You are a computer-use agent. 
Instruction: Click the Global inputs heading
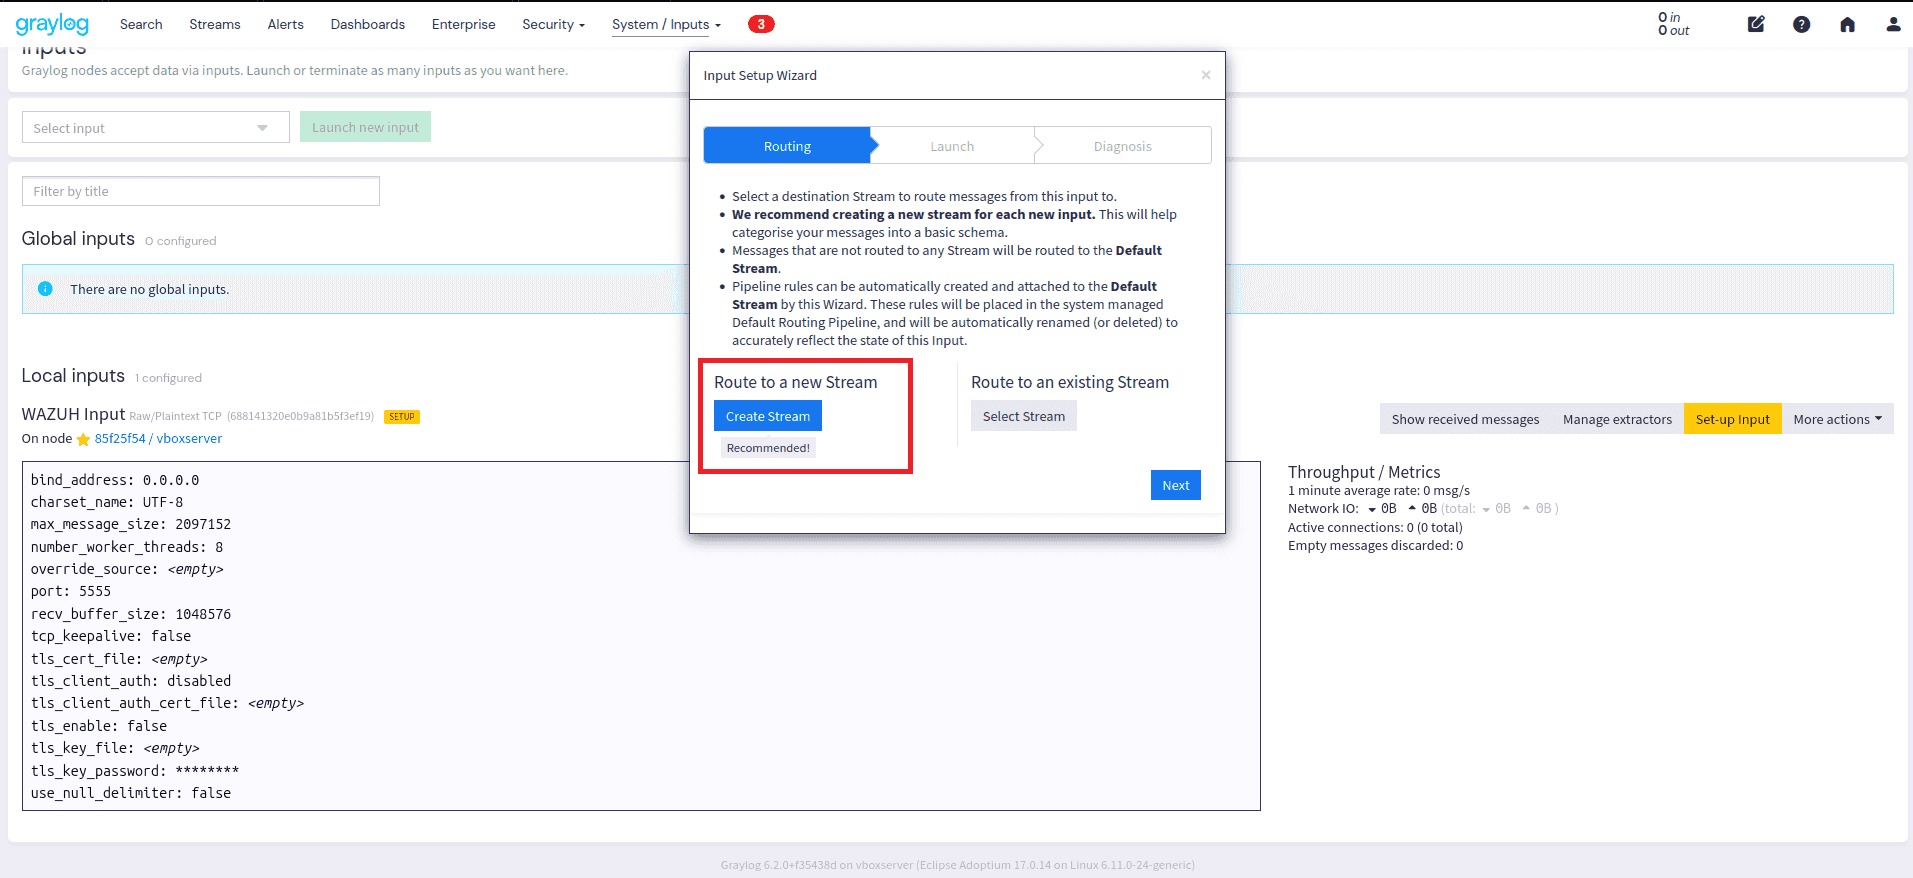tap(78, 238)
